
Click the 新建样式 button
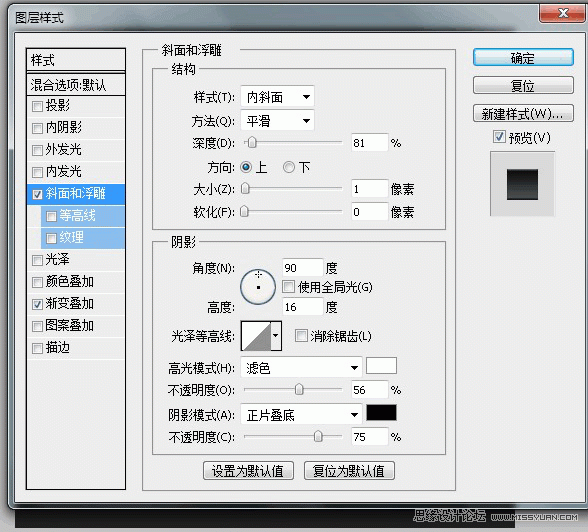[523, 113]
